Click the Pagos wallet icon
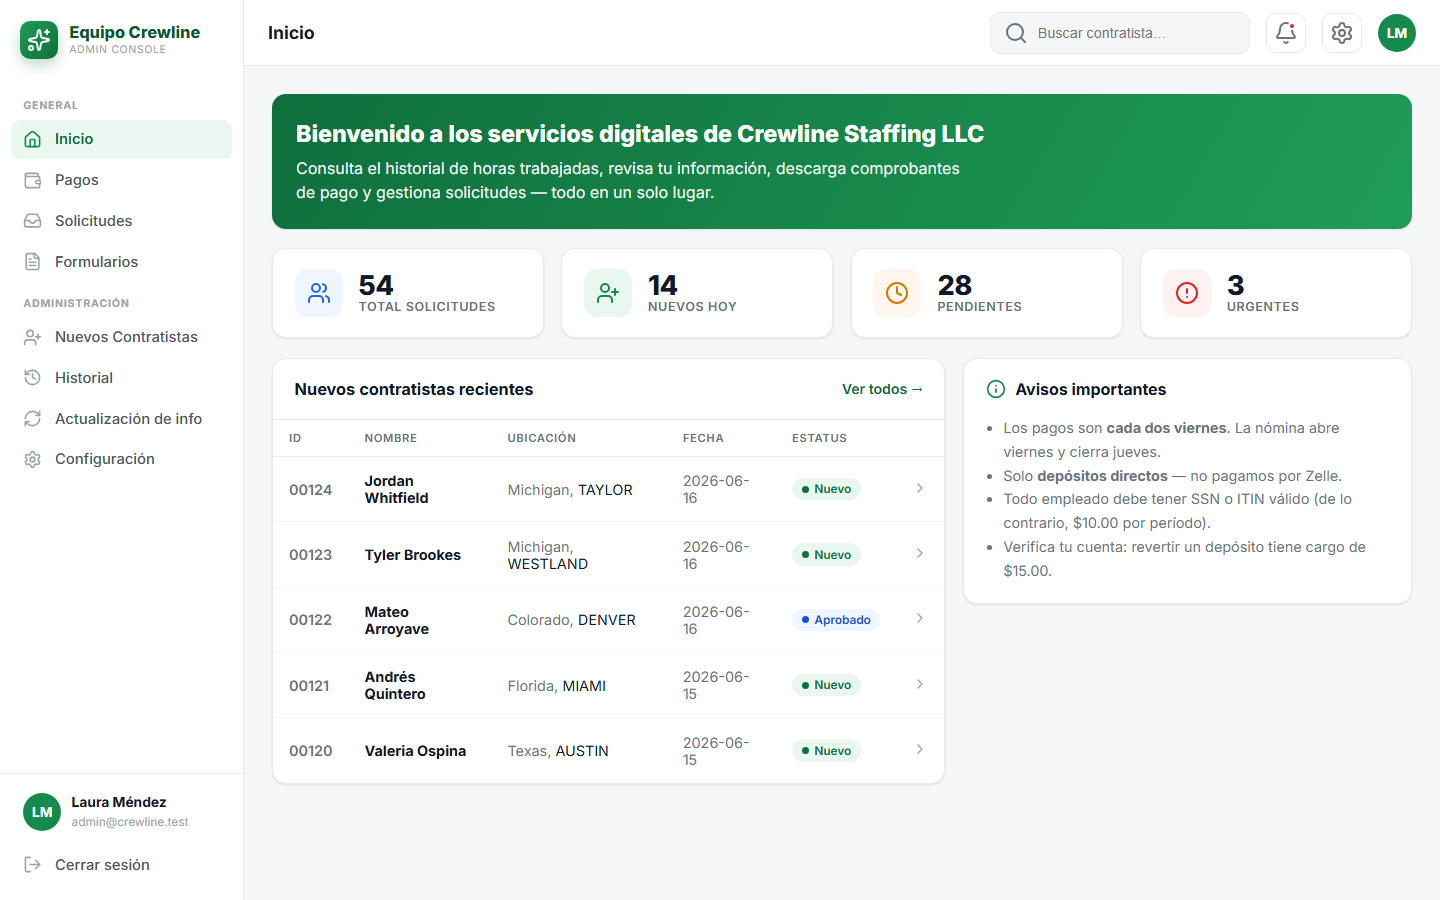This screenshot has width=1440, height=900. pos(33,180)
